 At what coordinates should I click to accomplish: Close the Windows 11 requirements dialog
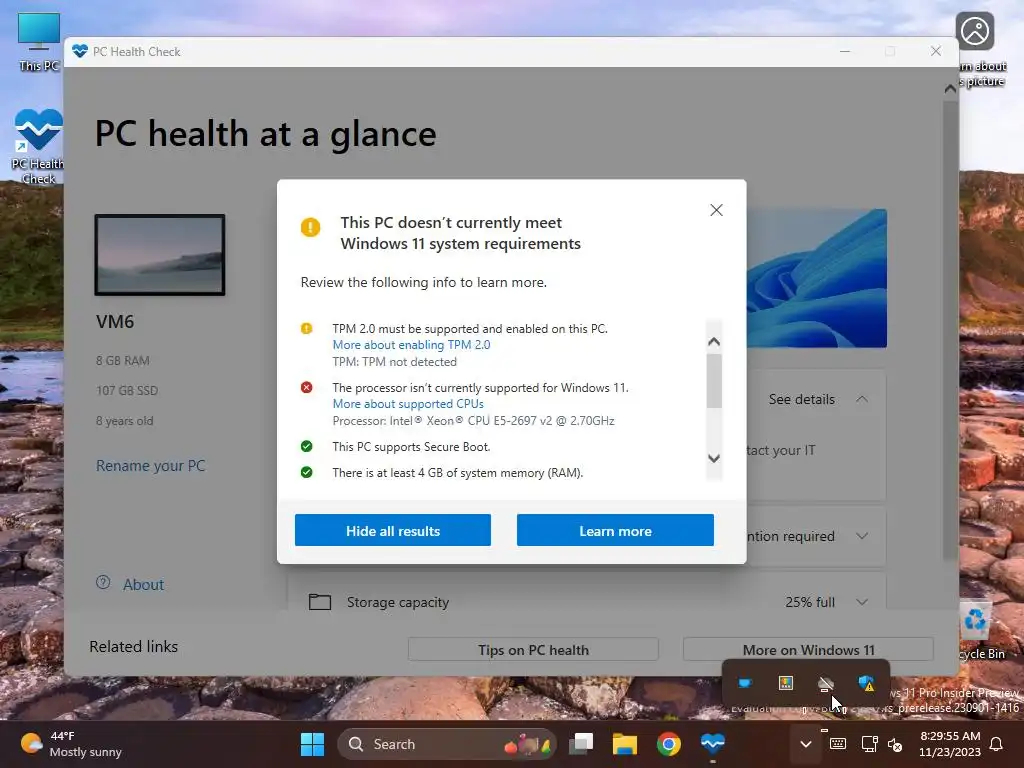[x=716, y=210]
